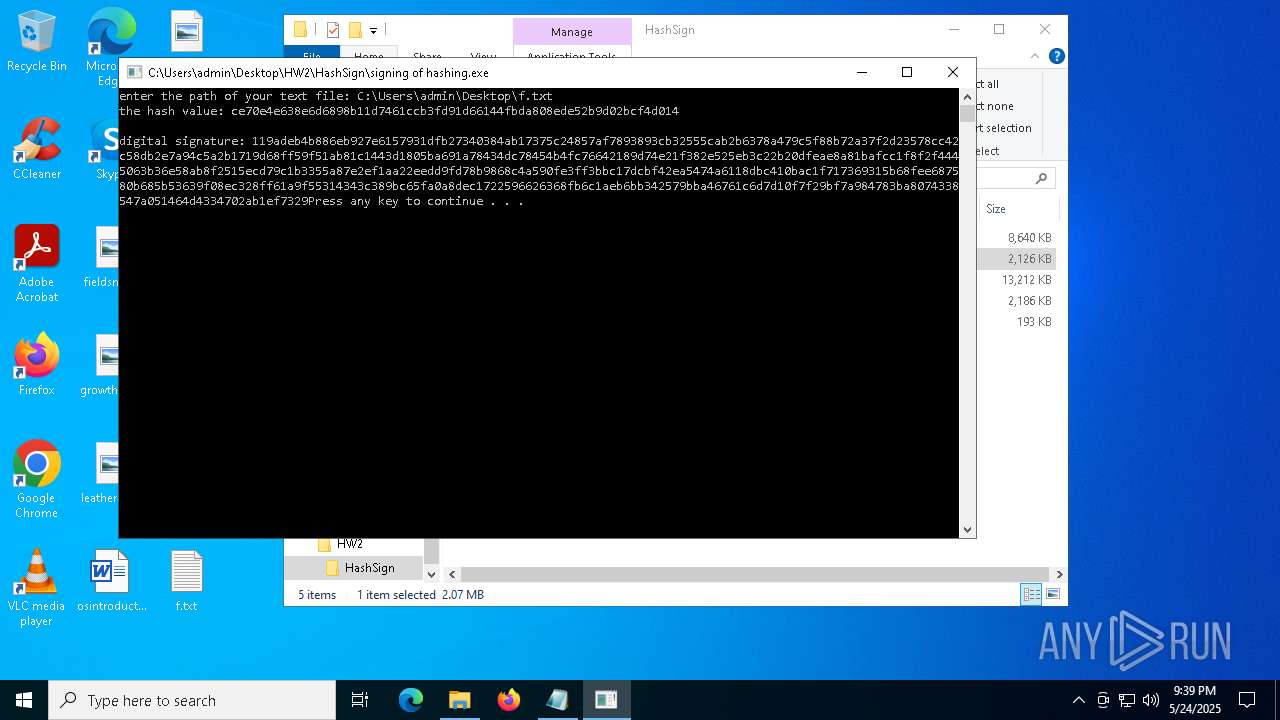
Task: Click the network icon in the system tray
Action: (x=1127, y=700)
